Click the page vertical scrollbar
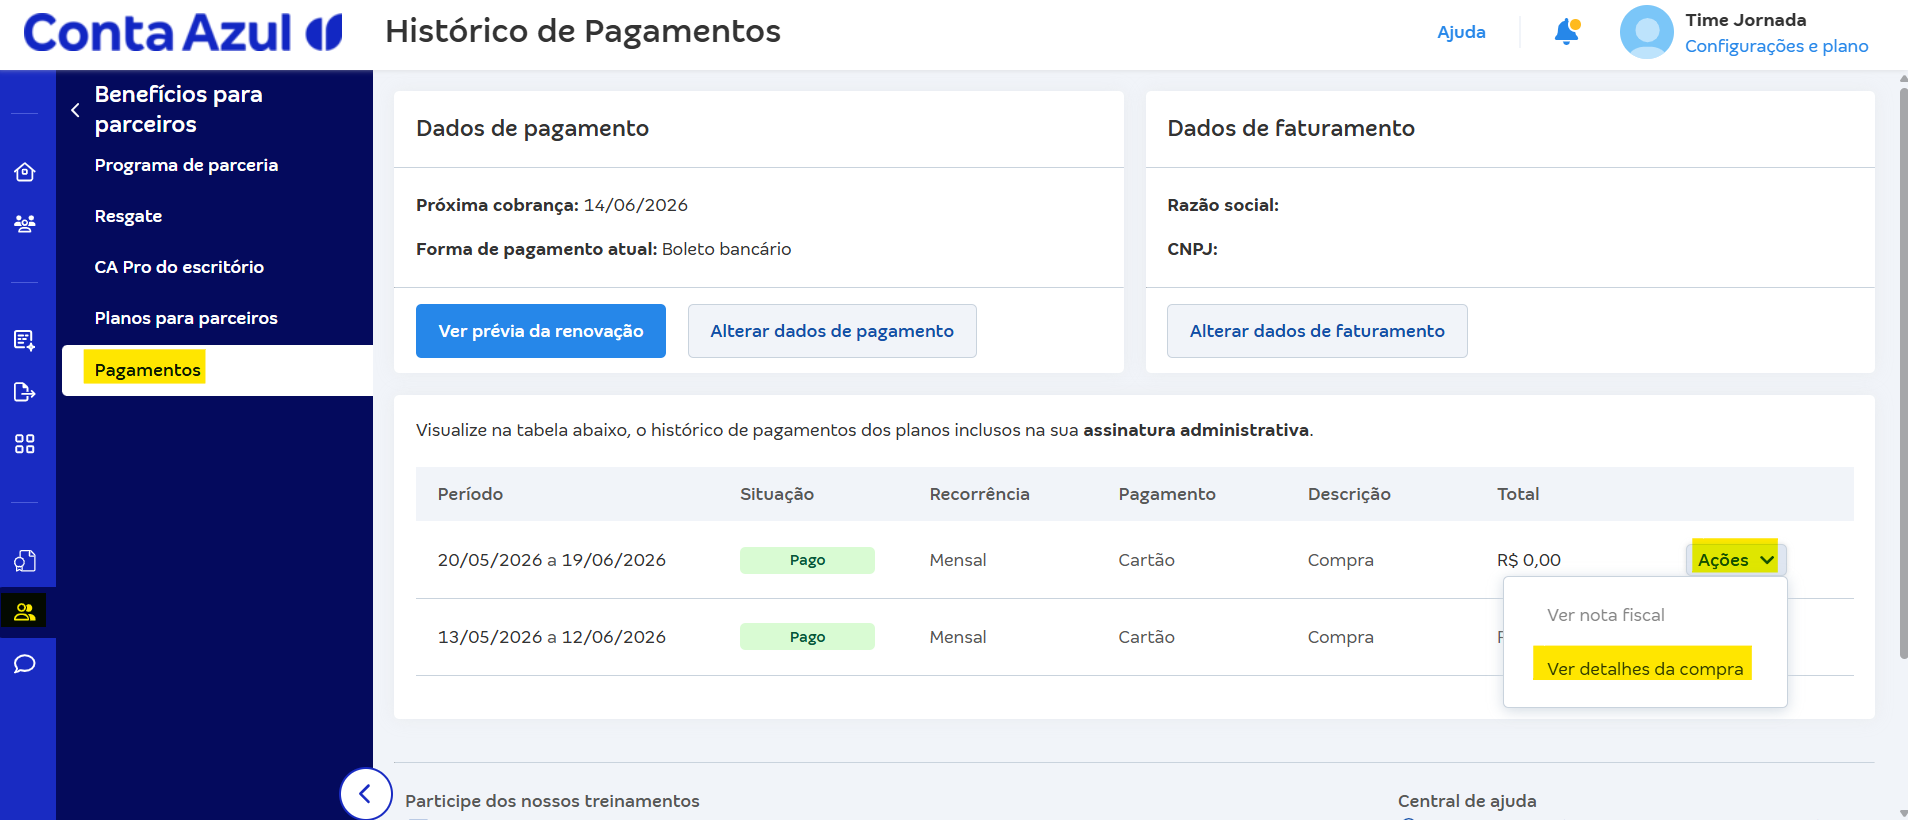This screenshot has width=1908, height=820. [1903, 374]
